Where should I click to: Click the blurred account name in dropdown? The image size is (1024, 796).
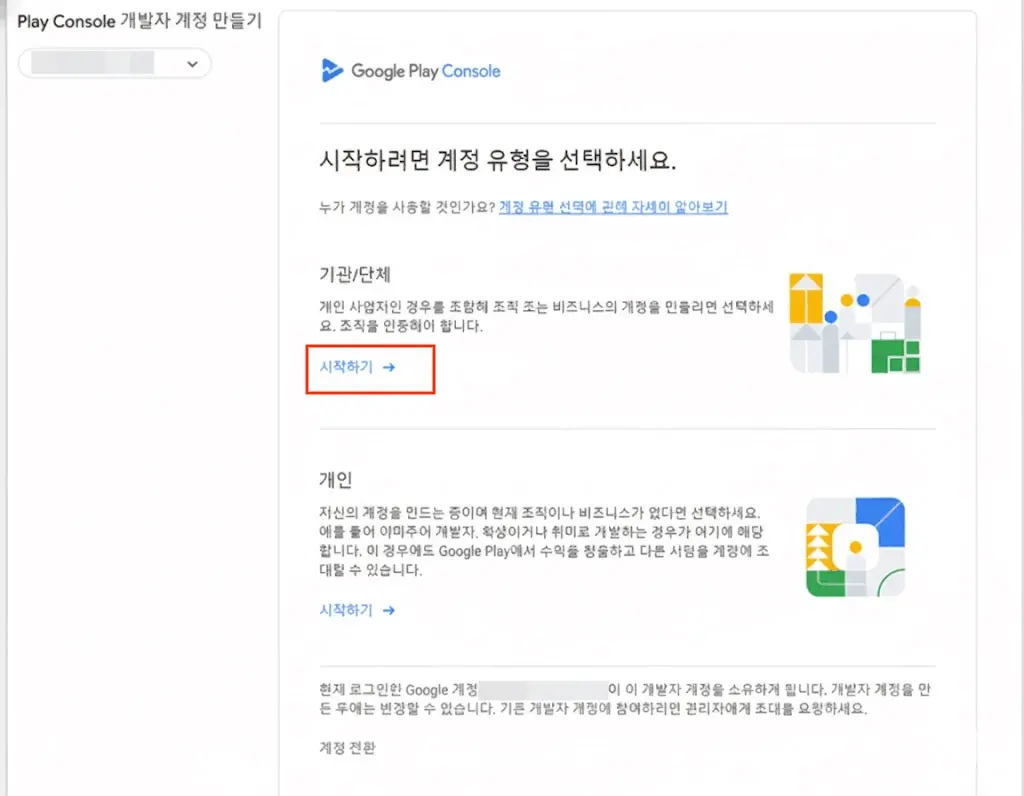[93, 63]
